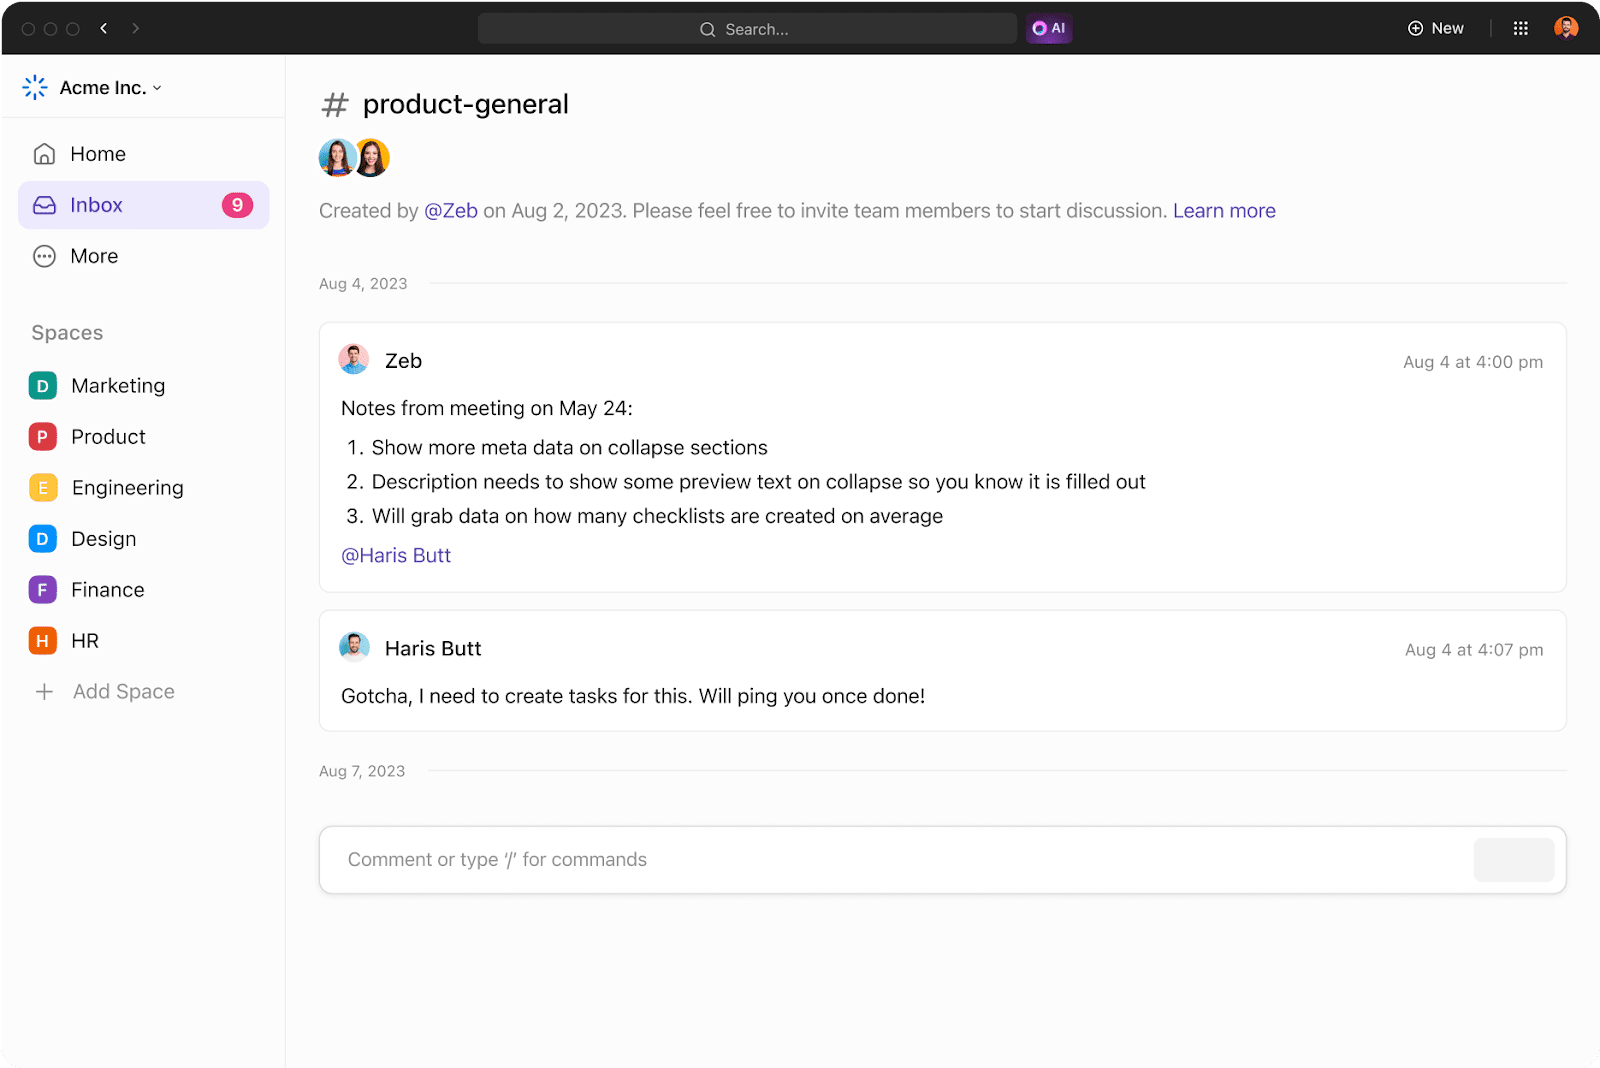Open the Inbox showing 9 notifications
This screenshot has width=1600, height=1068.
[x=96, y=204]
